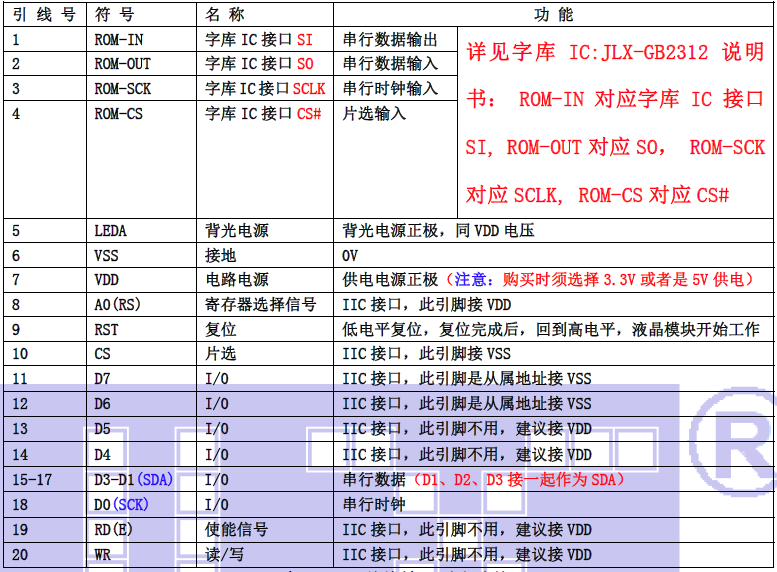Click the red CS# label text

(309, 114)
